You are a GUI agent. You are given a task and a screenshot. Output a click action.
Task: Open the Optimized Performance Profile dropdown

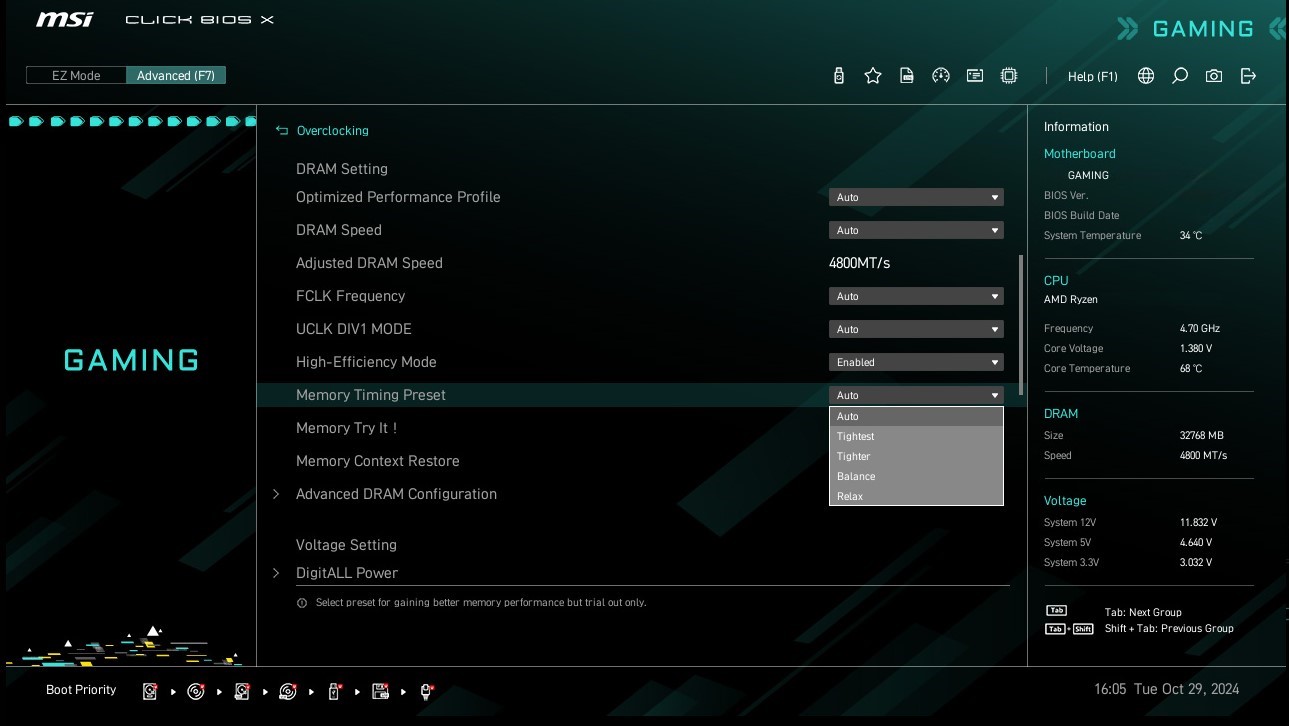click(916, 197)
